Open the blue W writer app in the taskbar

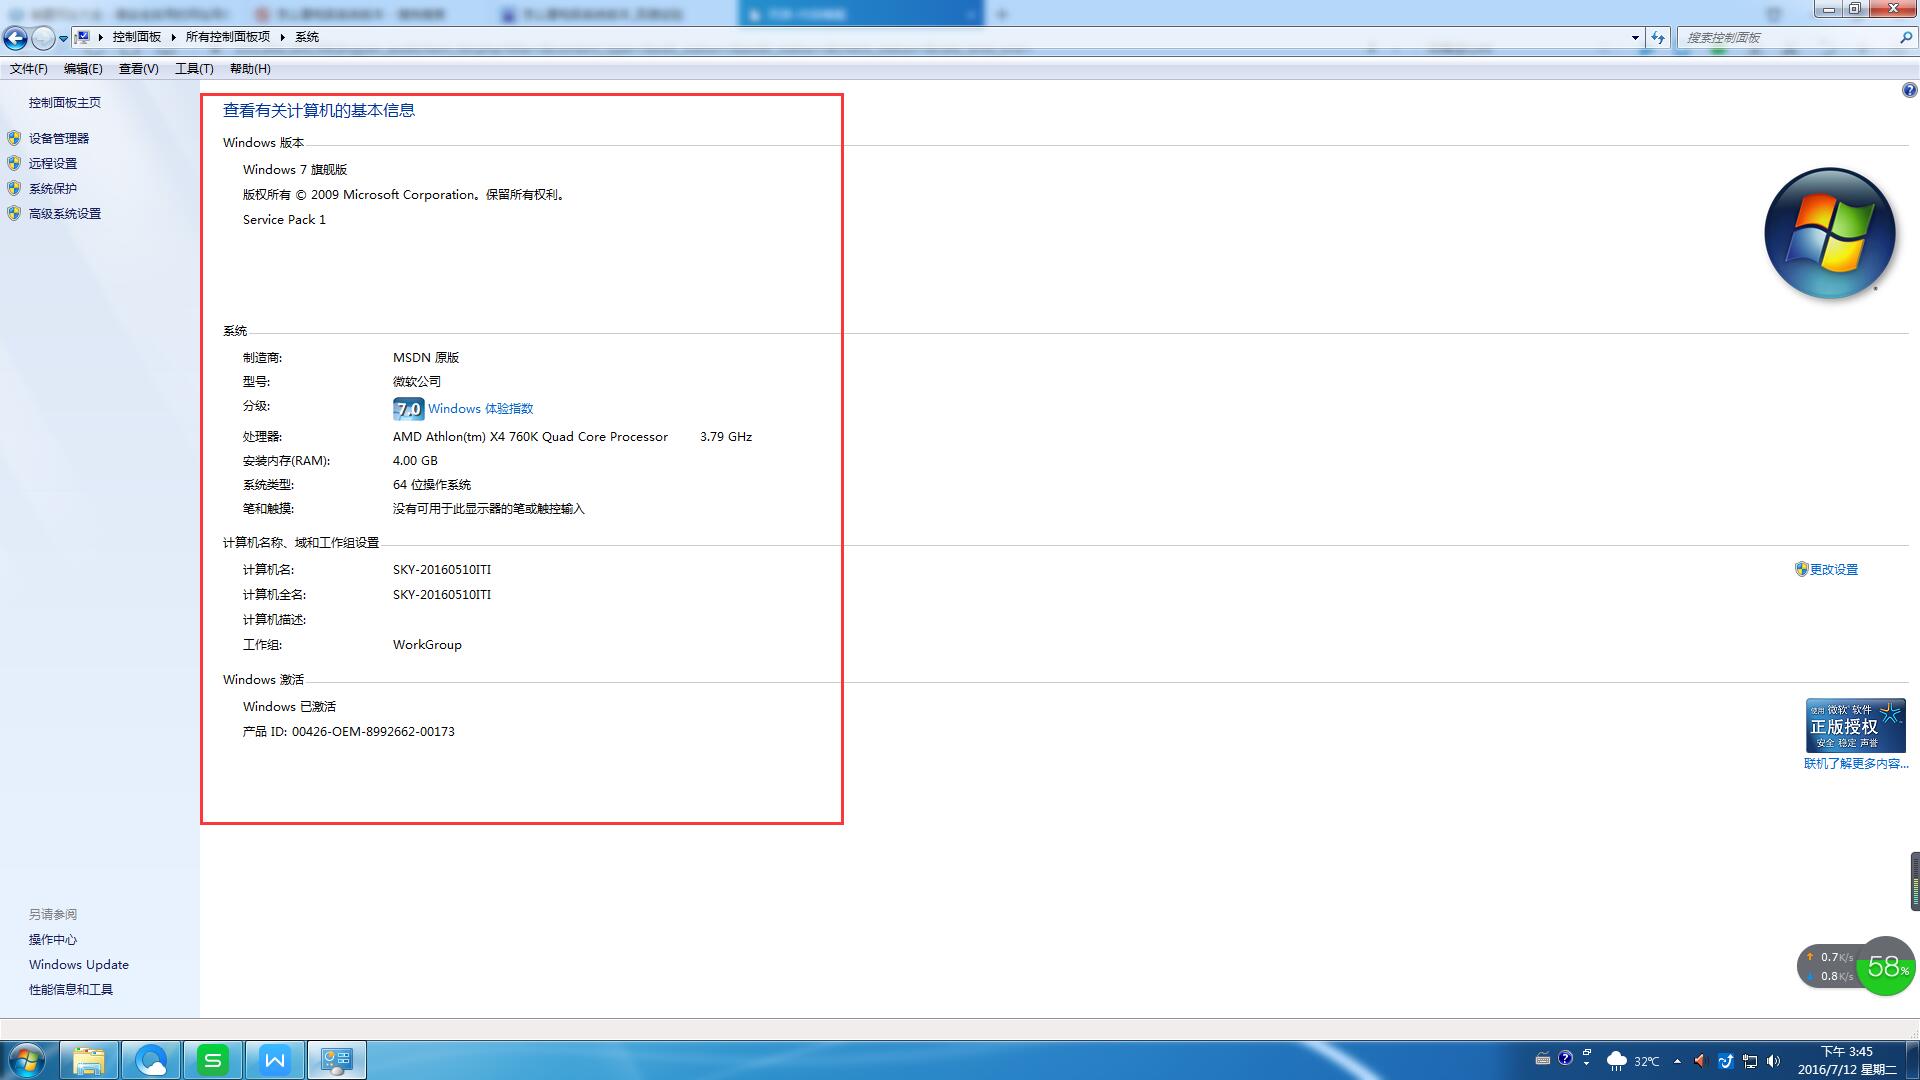[275, 1060]
